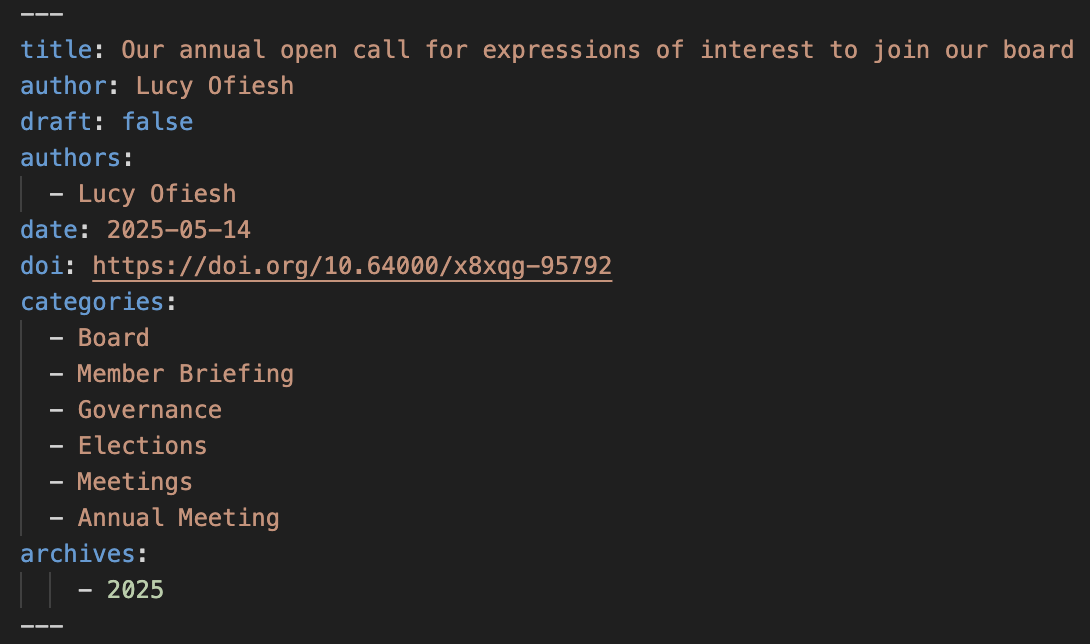Screen dimensions: 1090x644
Task: Open the doi.org DOI link
Action: click(352, 266)
